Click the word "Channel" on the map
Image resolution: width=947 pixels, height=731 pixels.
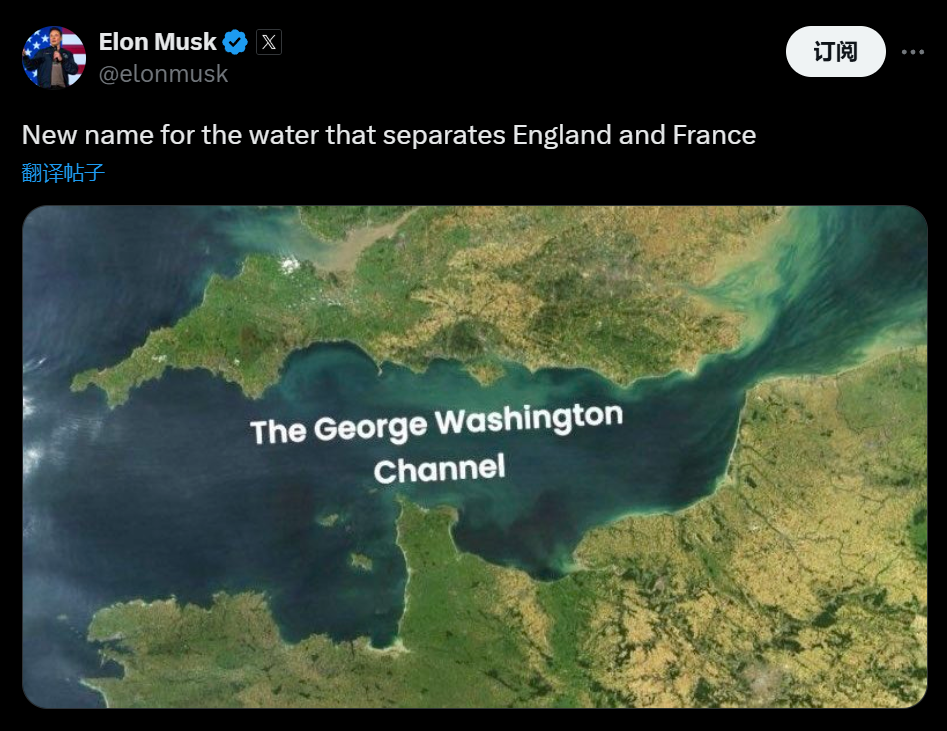[439, 468]
